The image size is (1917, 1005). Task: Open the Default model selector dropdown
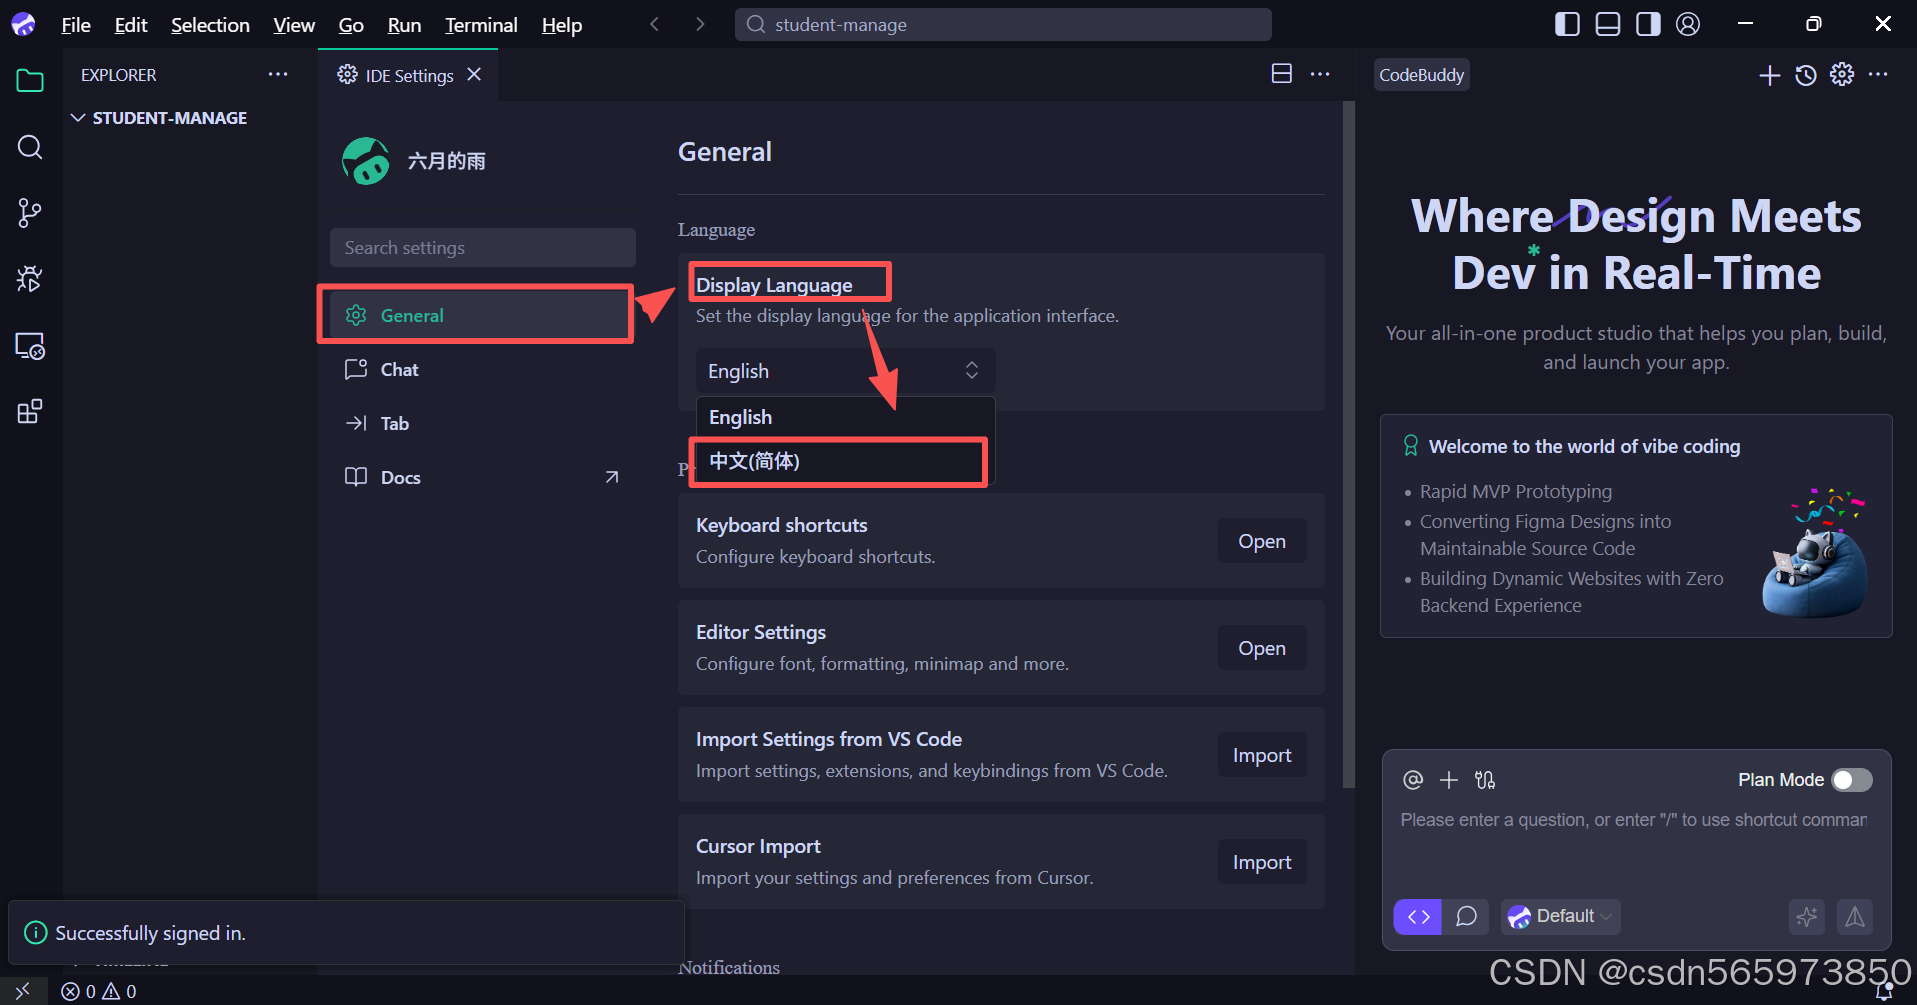tap(1560, 916)
